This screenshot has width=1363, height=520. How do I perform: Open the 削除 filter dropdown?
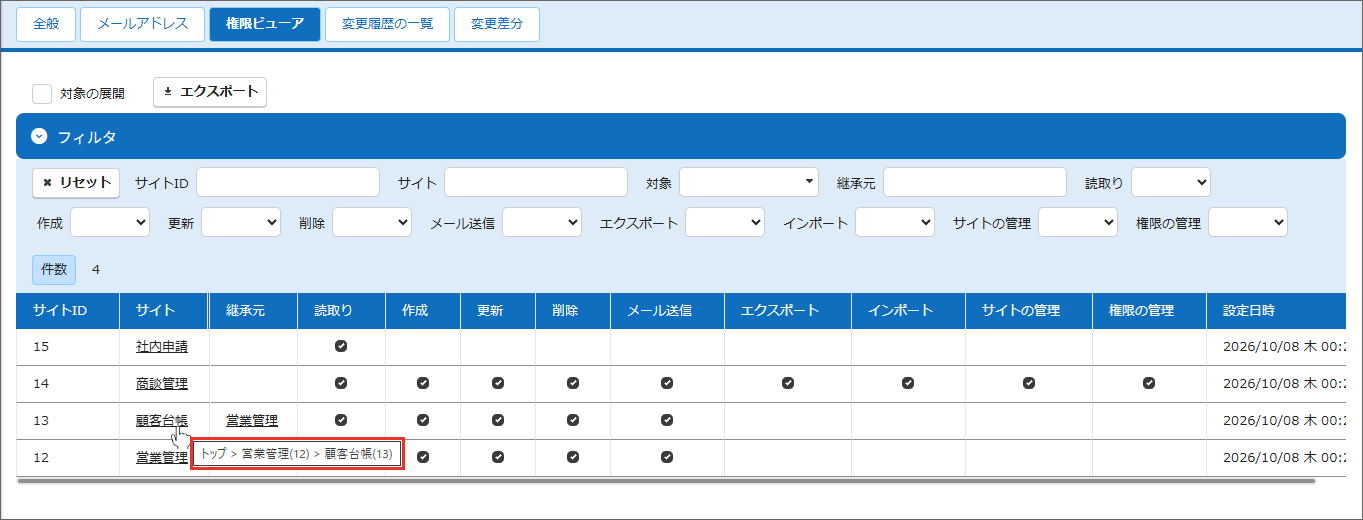[x=372, y=222]
